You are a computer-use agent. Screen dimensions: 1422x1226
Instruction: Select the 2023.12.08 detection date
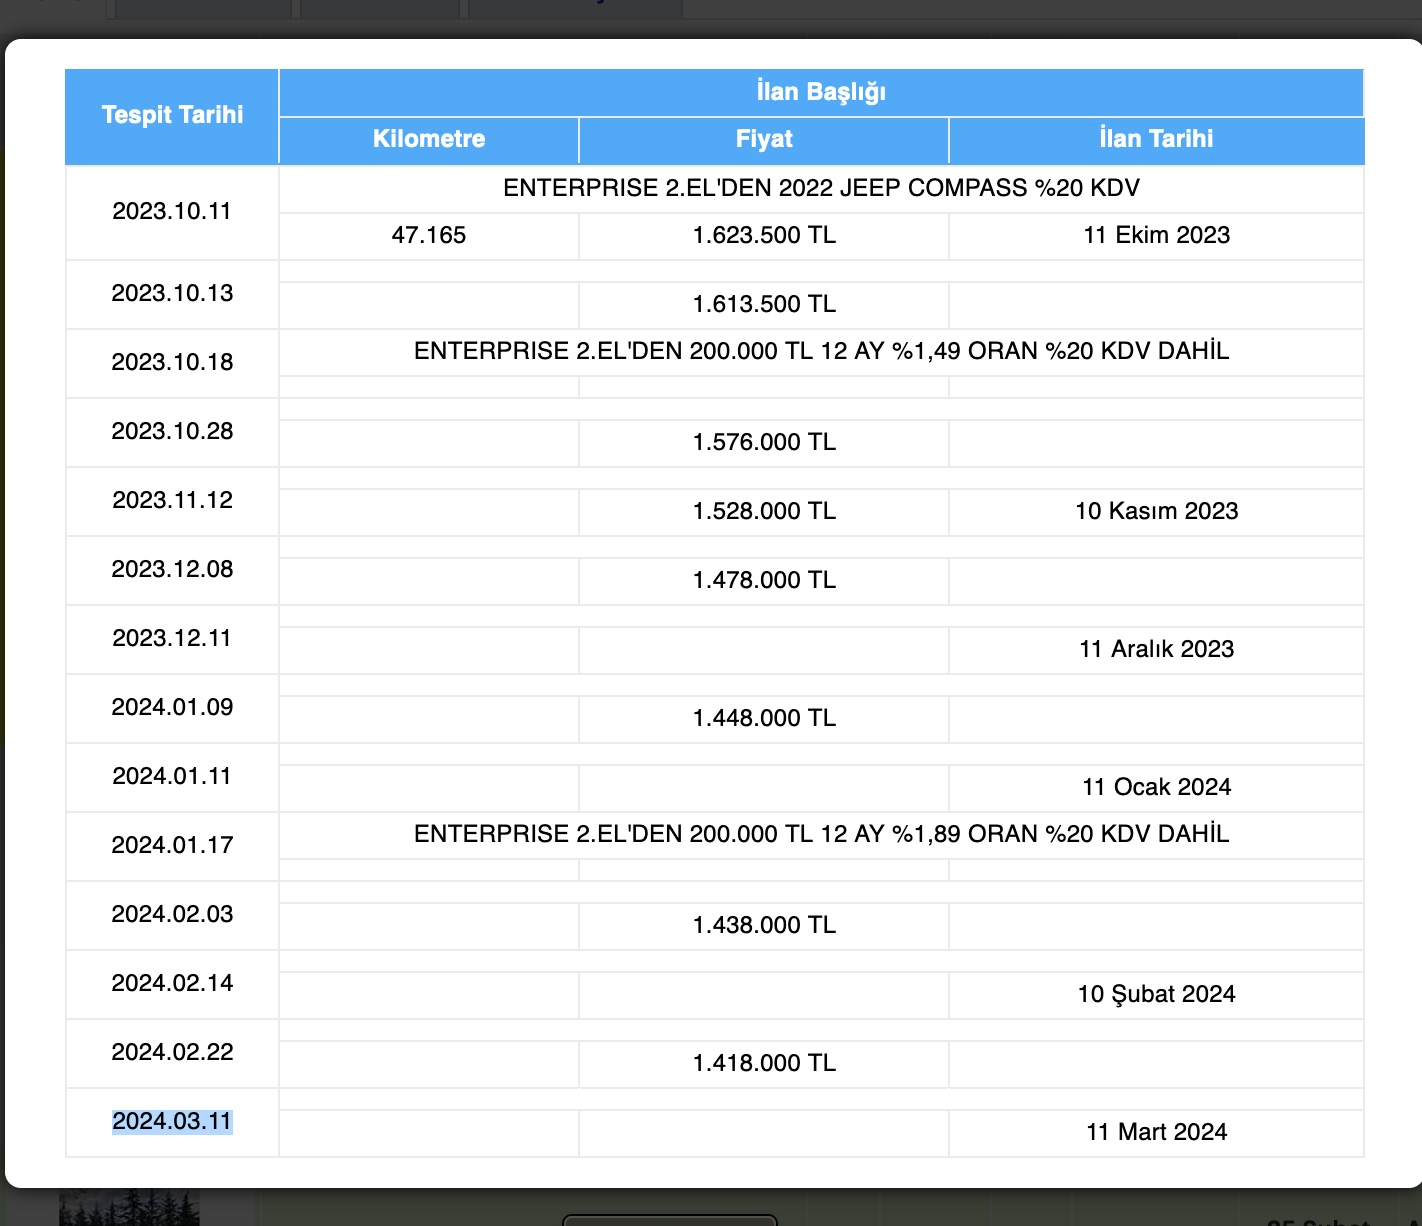pos(172,569)
